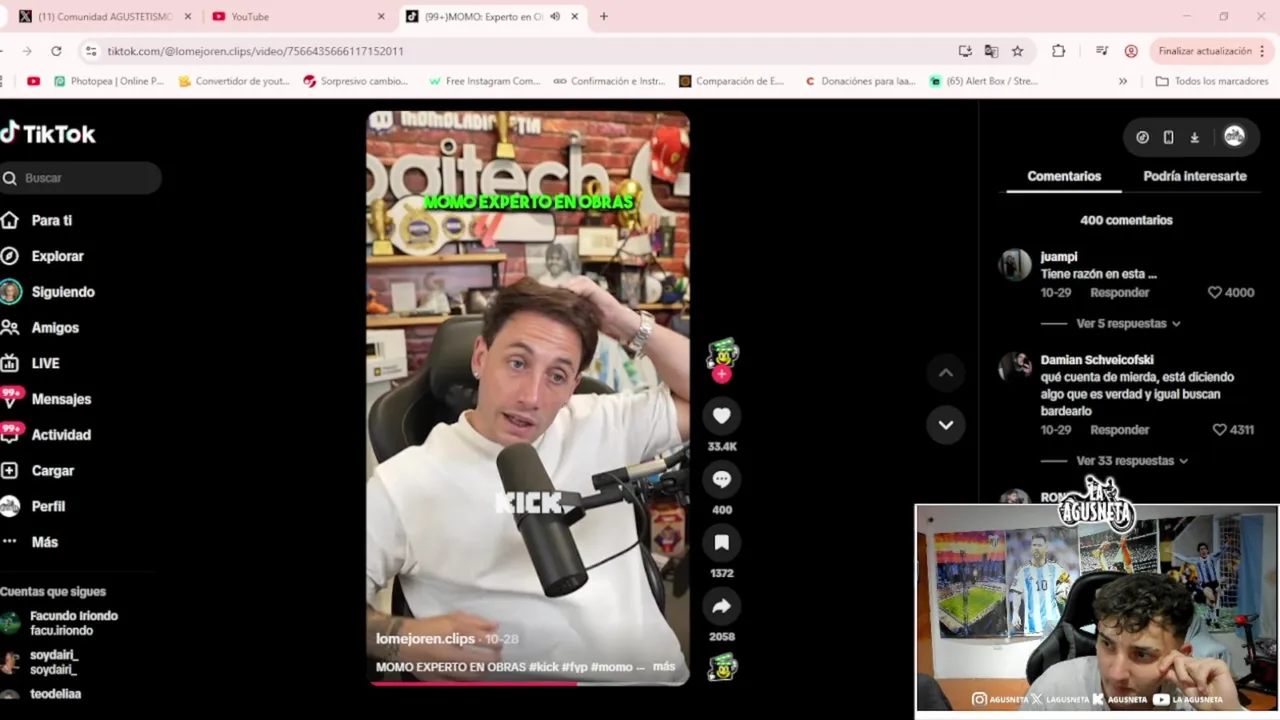Open Chrome three-dot menu

click(x=1264, y=51)
